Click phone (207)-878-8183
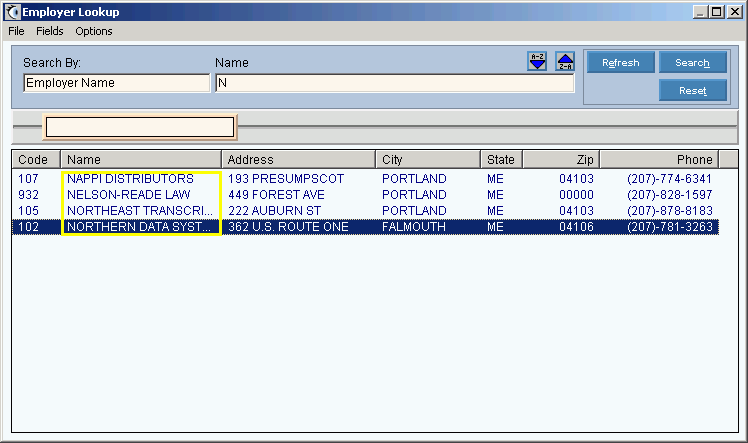The image size is (748, 443). (x=669, y=211)
